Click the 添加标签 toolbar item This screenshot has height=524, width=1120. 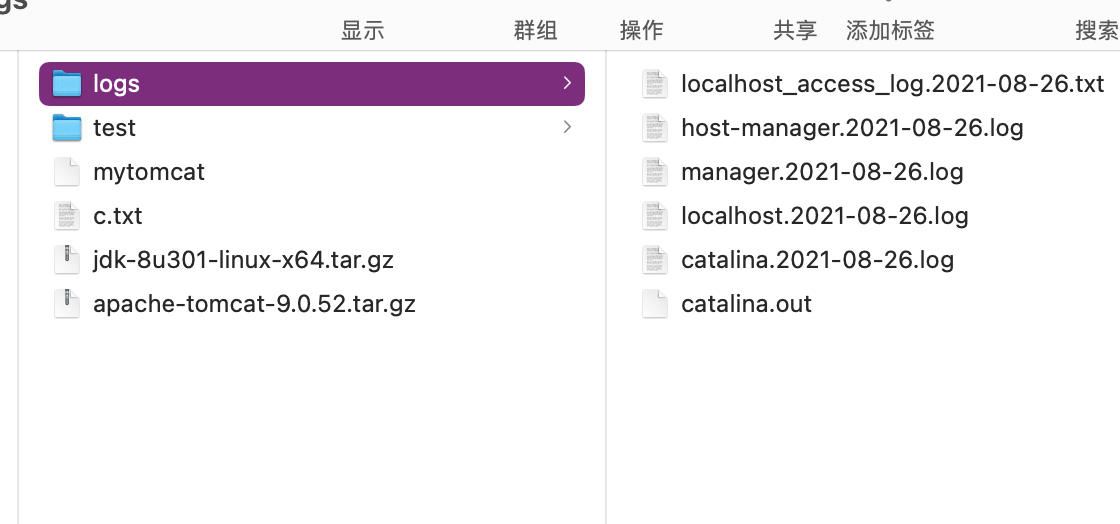890,30
